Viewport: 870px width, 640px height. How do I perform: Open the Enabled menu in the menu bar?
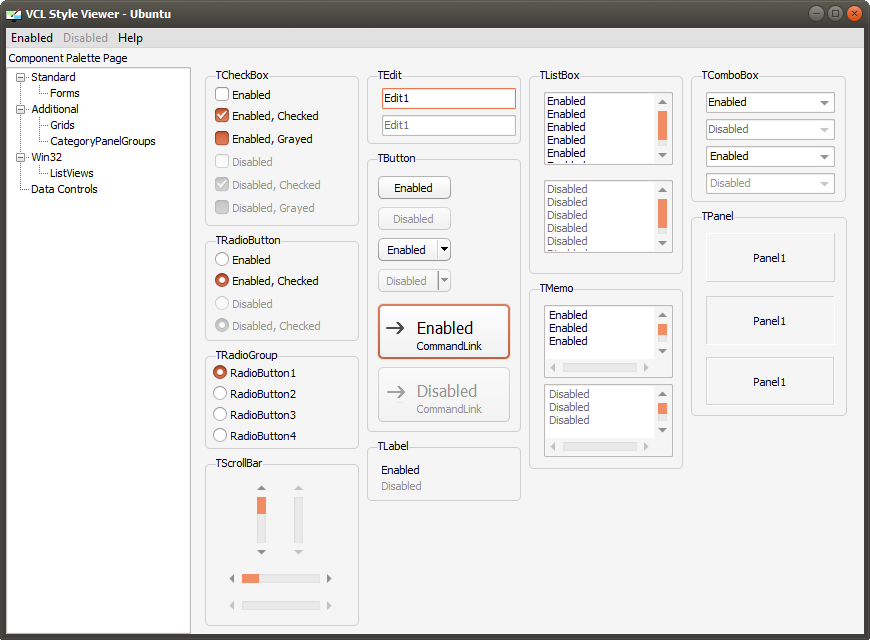[32, 38]
